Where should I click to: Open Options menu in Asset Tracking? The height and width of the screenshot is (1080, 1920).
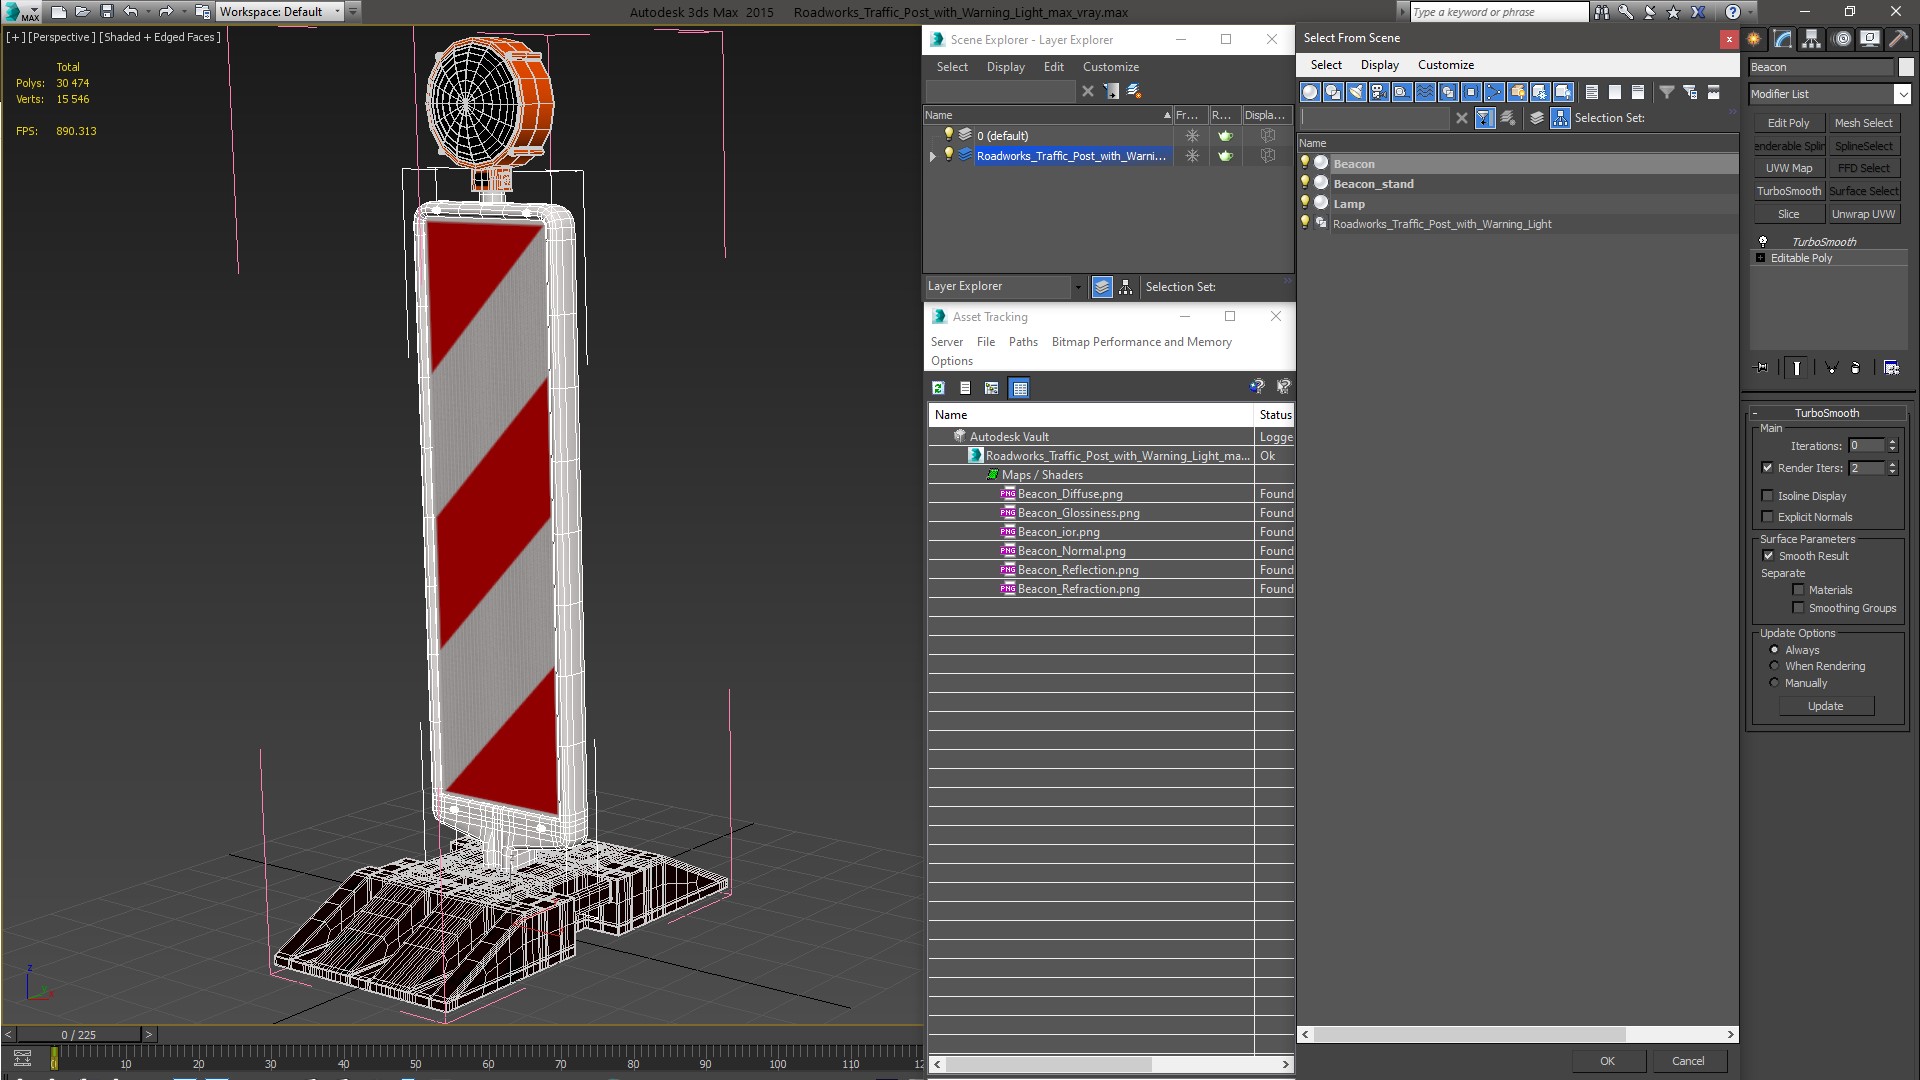coord(952,361)
